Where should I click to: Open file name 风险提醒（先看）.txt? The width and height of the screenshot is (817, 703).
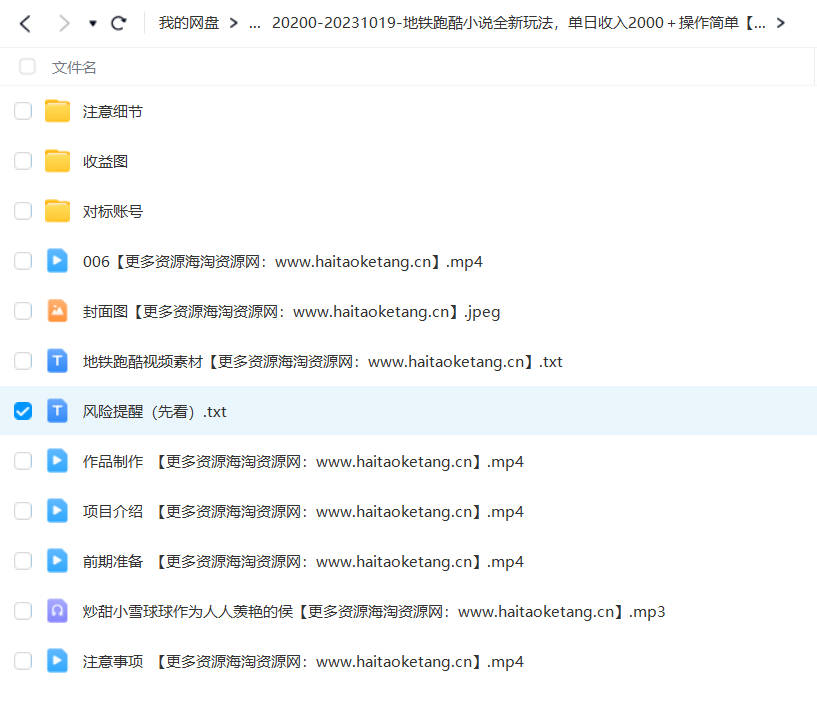pos(155,412)
